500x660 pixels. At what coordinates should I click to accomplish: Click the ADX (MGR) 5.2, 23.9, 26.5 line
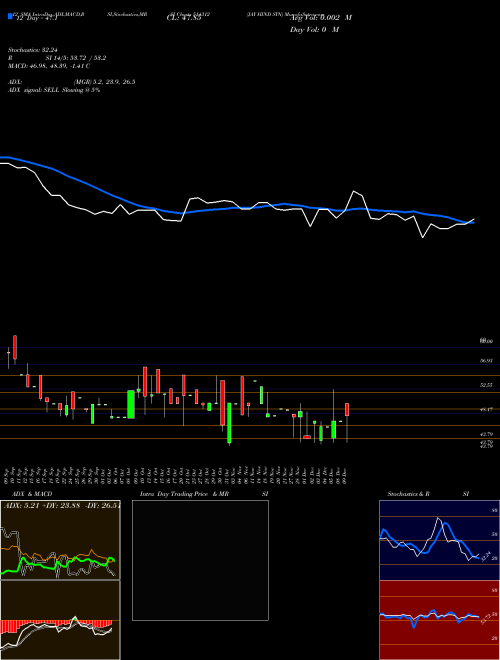(72, 82)
